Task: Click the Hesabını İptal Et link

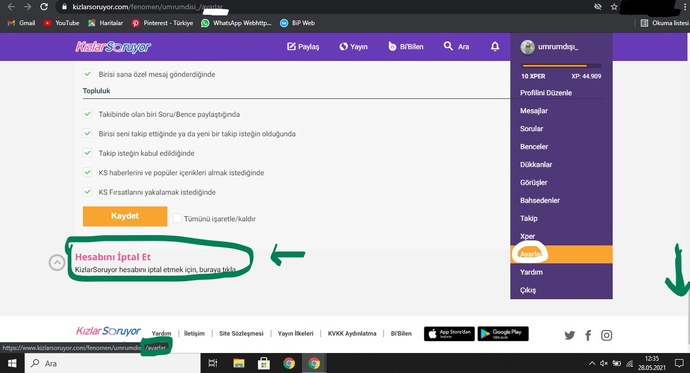Action: click(x=113, y=257)
